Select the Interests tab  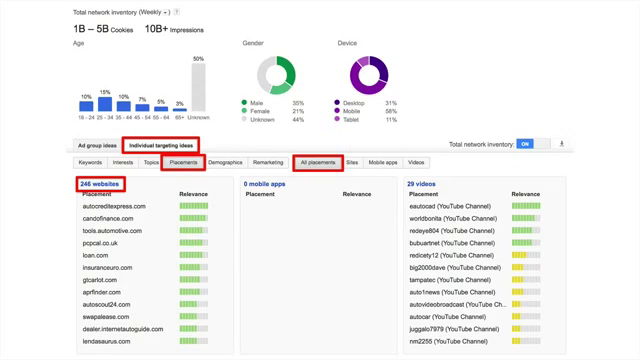click(x=123, y=162)
